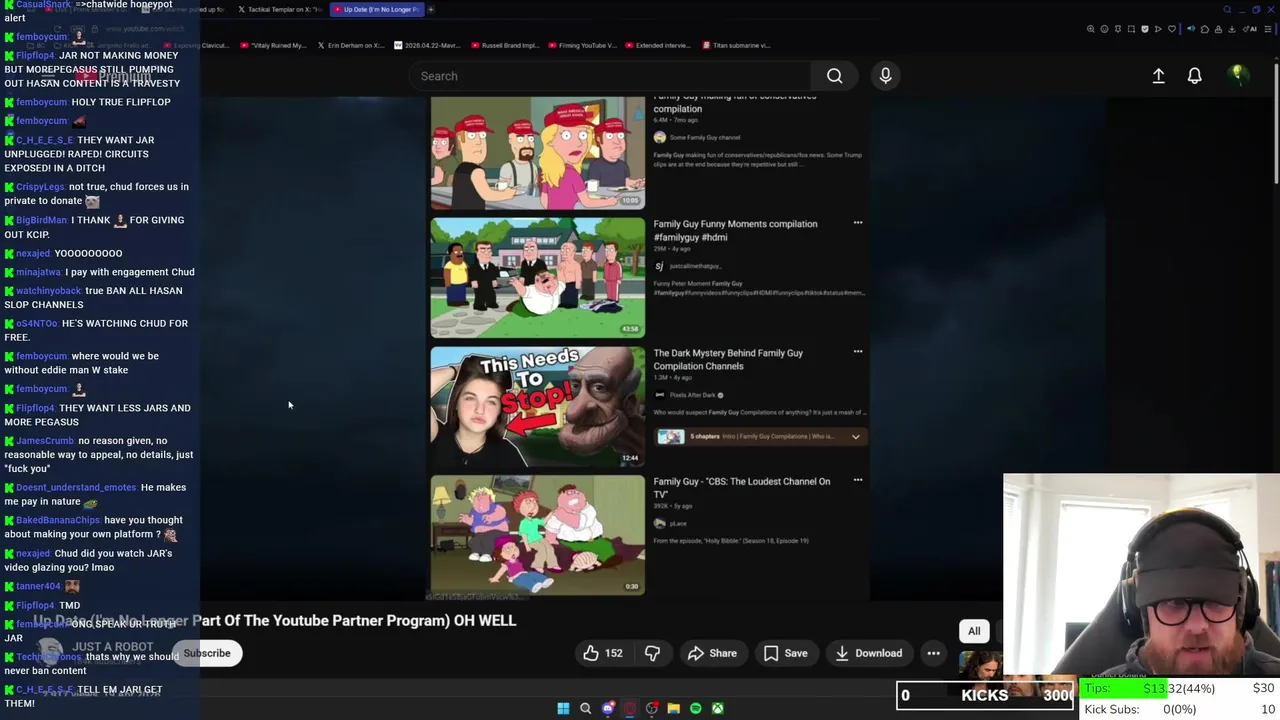Open Erin Derham on X bookmark
1280x720 pixels.
(350, 45)
